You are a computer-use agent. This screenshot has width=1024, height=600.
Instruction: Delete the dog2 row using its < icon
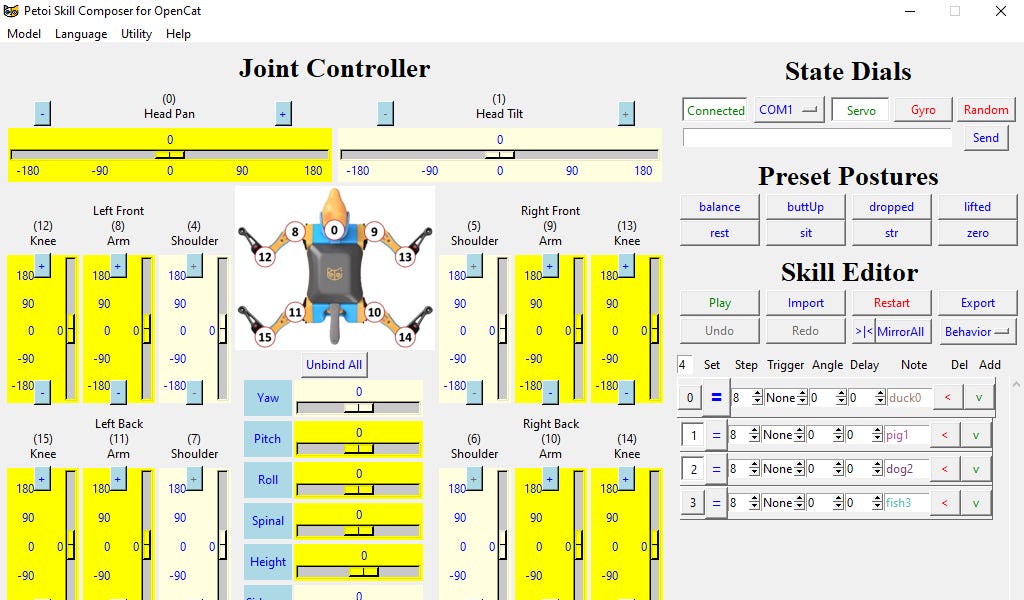pos(945,468)
